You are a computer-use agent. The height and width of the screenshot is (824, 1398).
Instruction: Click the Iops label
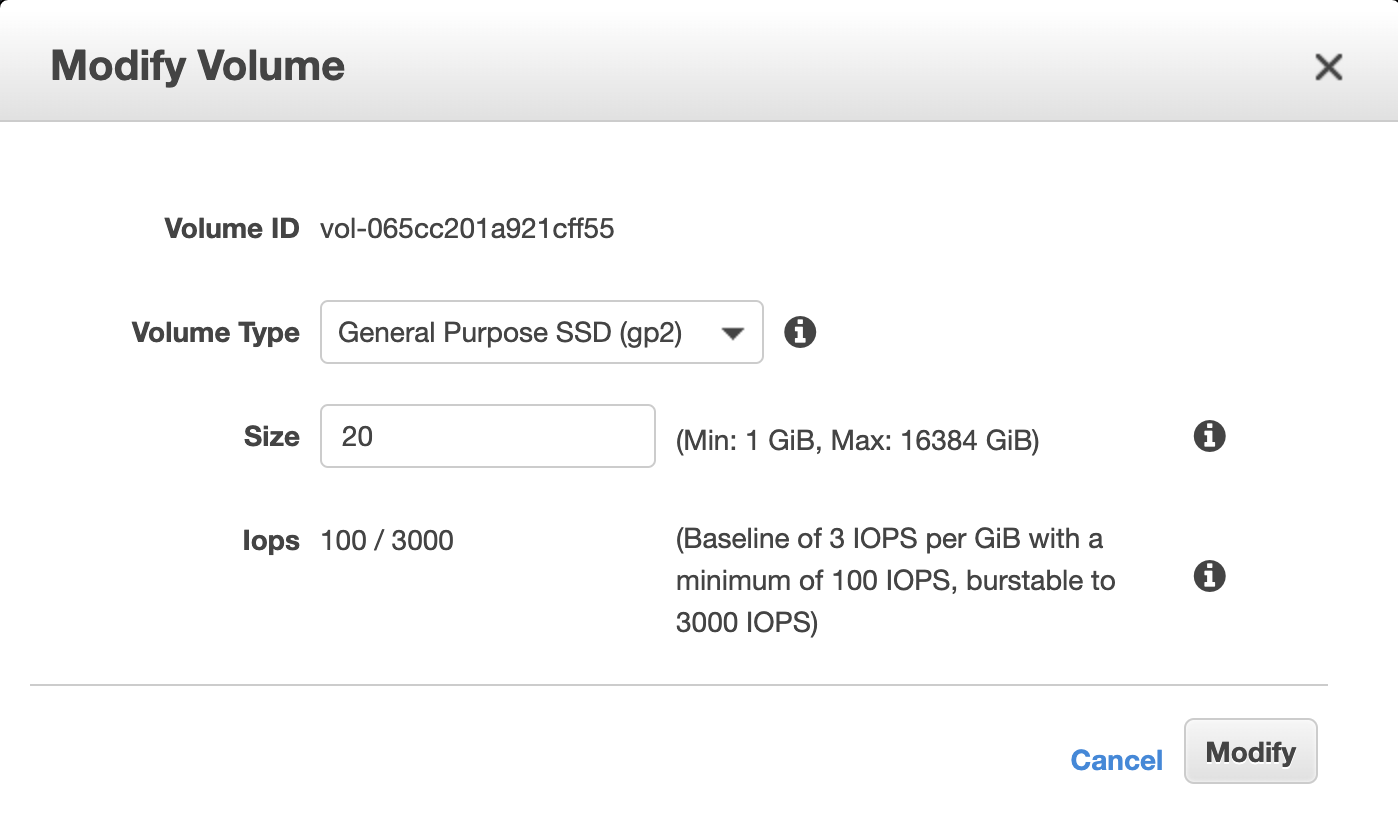click(x=271, y=541)
